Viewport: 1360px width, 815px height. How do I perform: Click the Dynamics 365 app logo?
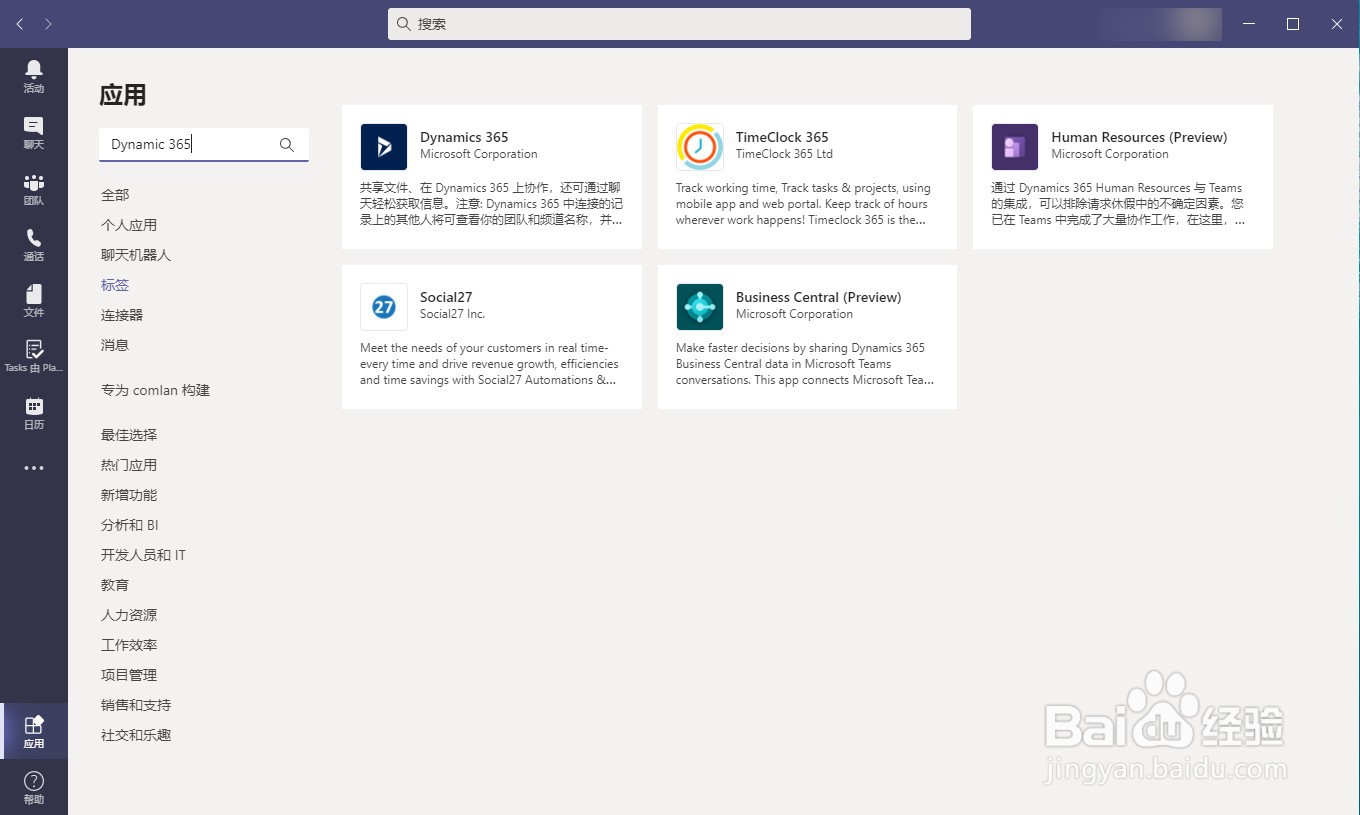[384, 147]
